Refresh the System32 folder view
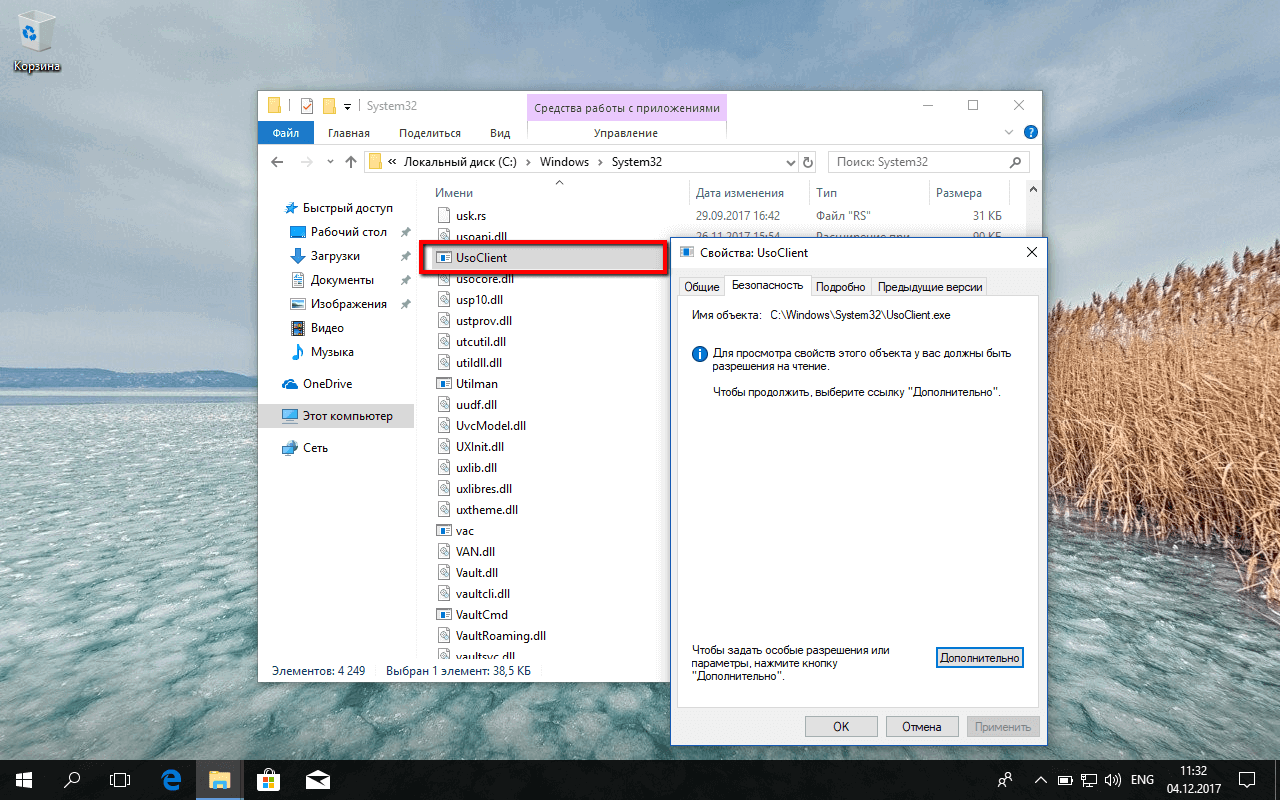Image resolution: width=1280 pixels, height=800 pixels. tap(808, 161)
